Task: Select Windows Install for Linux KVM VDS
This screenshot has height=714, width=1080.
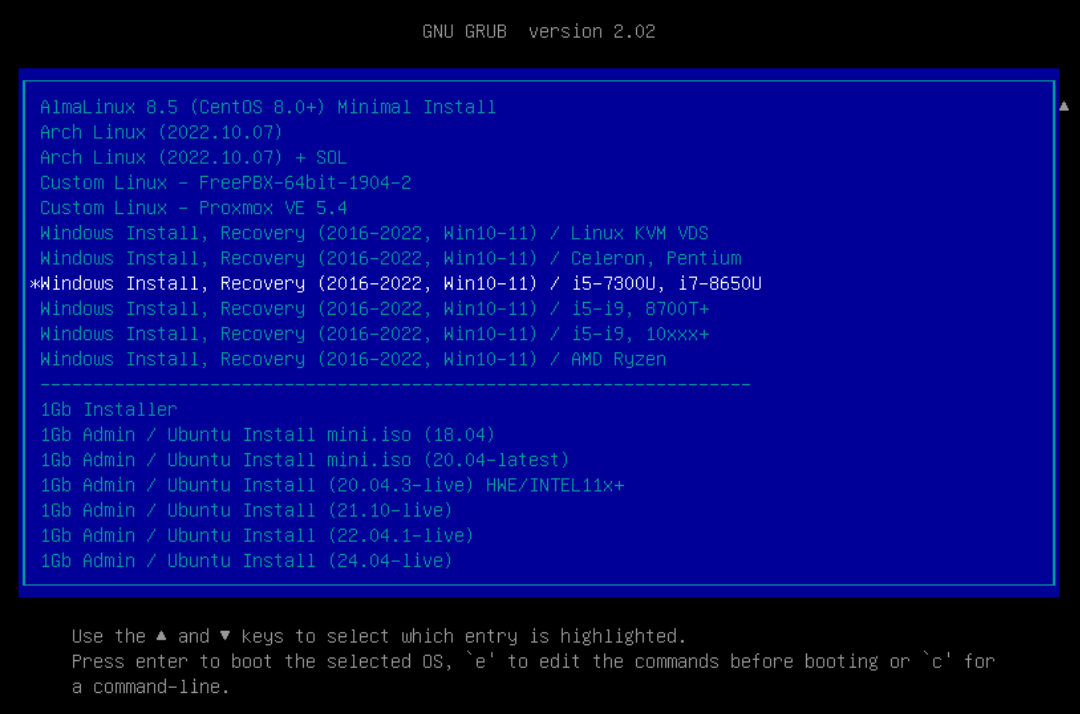Action: (x=374, y=233)
